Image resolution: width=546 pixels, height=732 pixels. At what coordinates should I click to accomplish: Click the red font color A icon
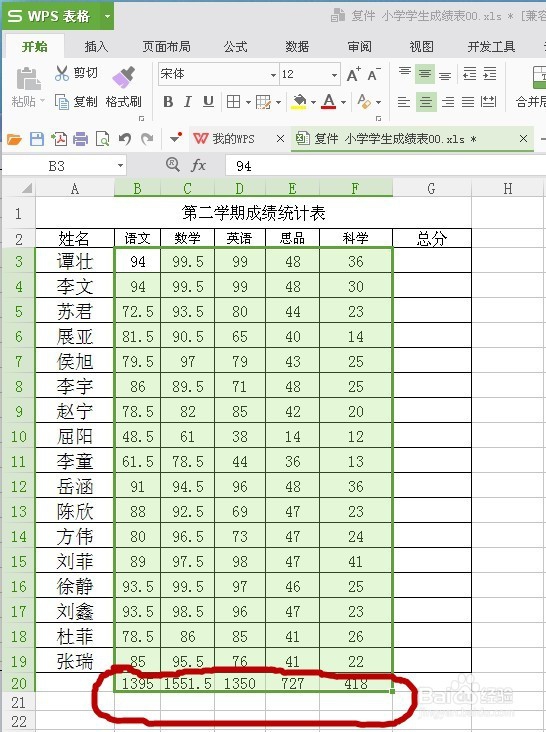click(x=329, y=102)
